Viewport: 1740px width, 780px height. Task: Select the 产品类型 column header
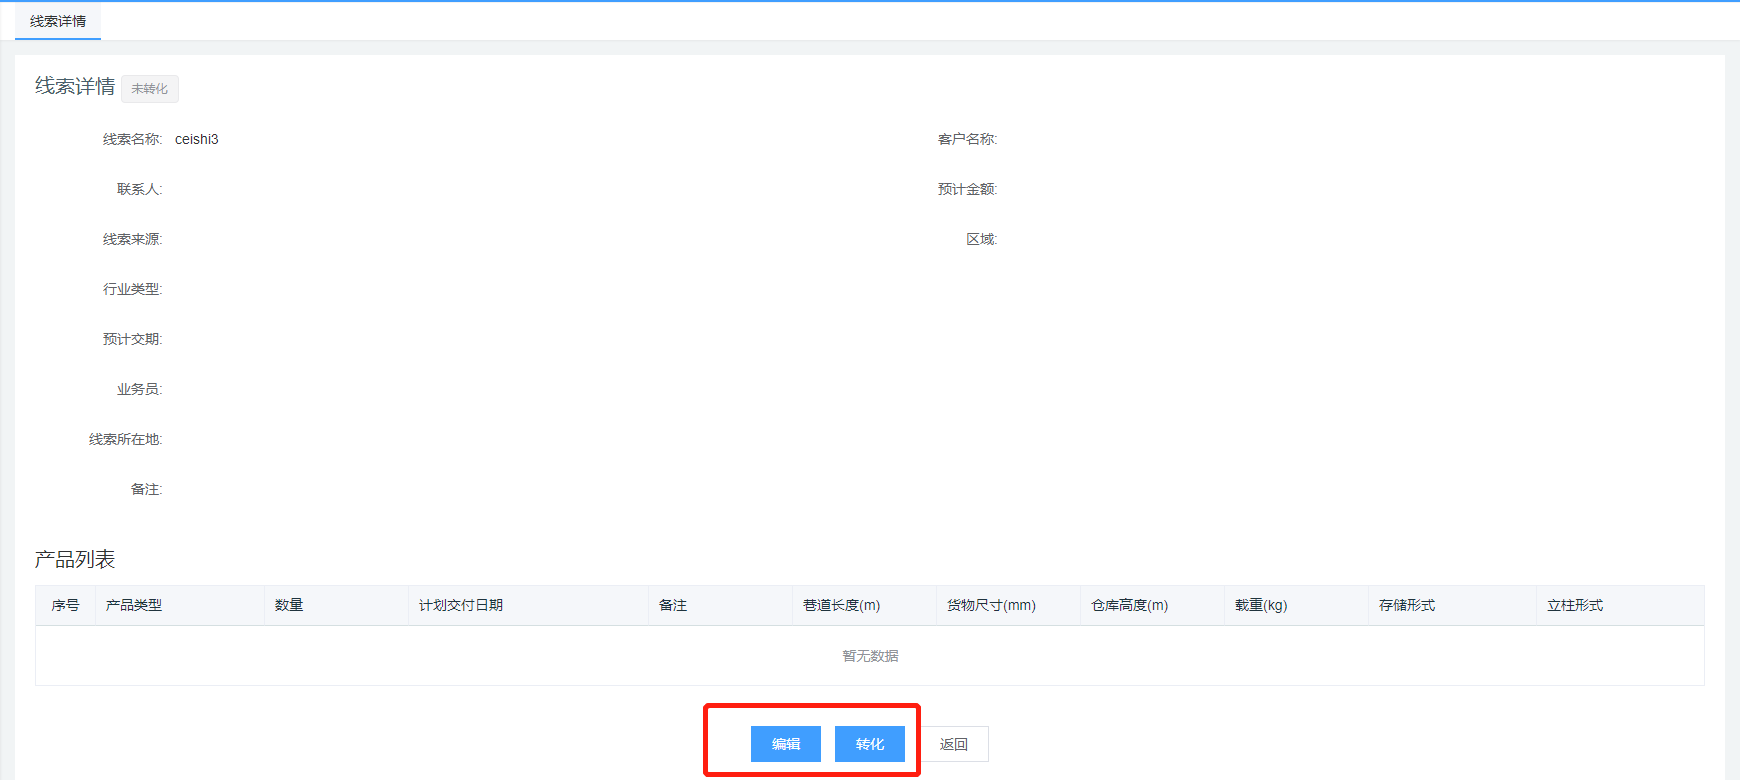point(134,605)
